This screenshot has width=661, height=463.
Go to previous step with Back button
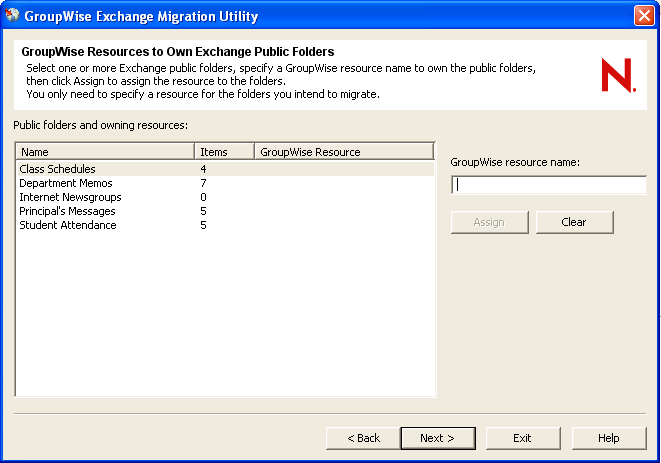pyautogui.click(x=363, y=438)
